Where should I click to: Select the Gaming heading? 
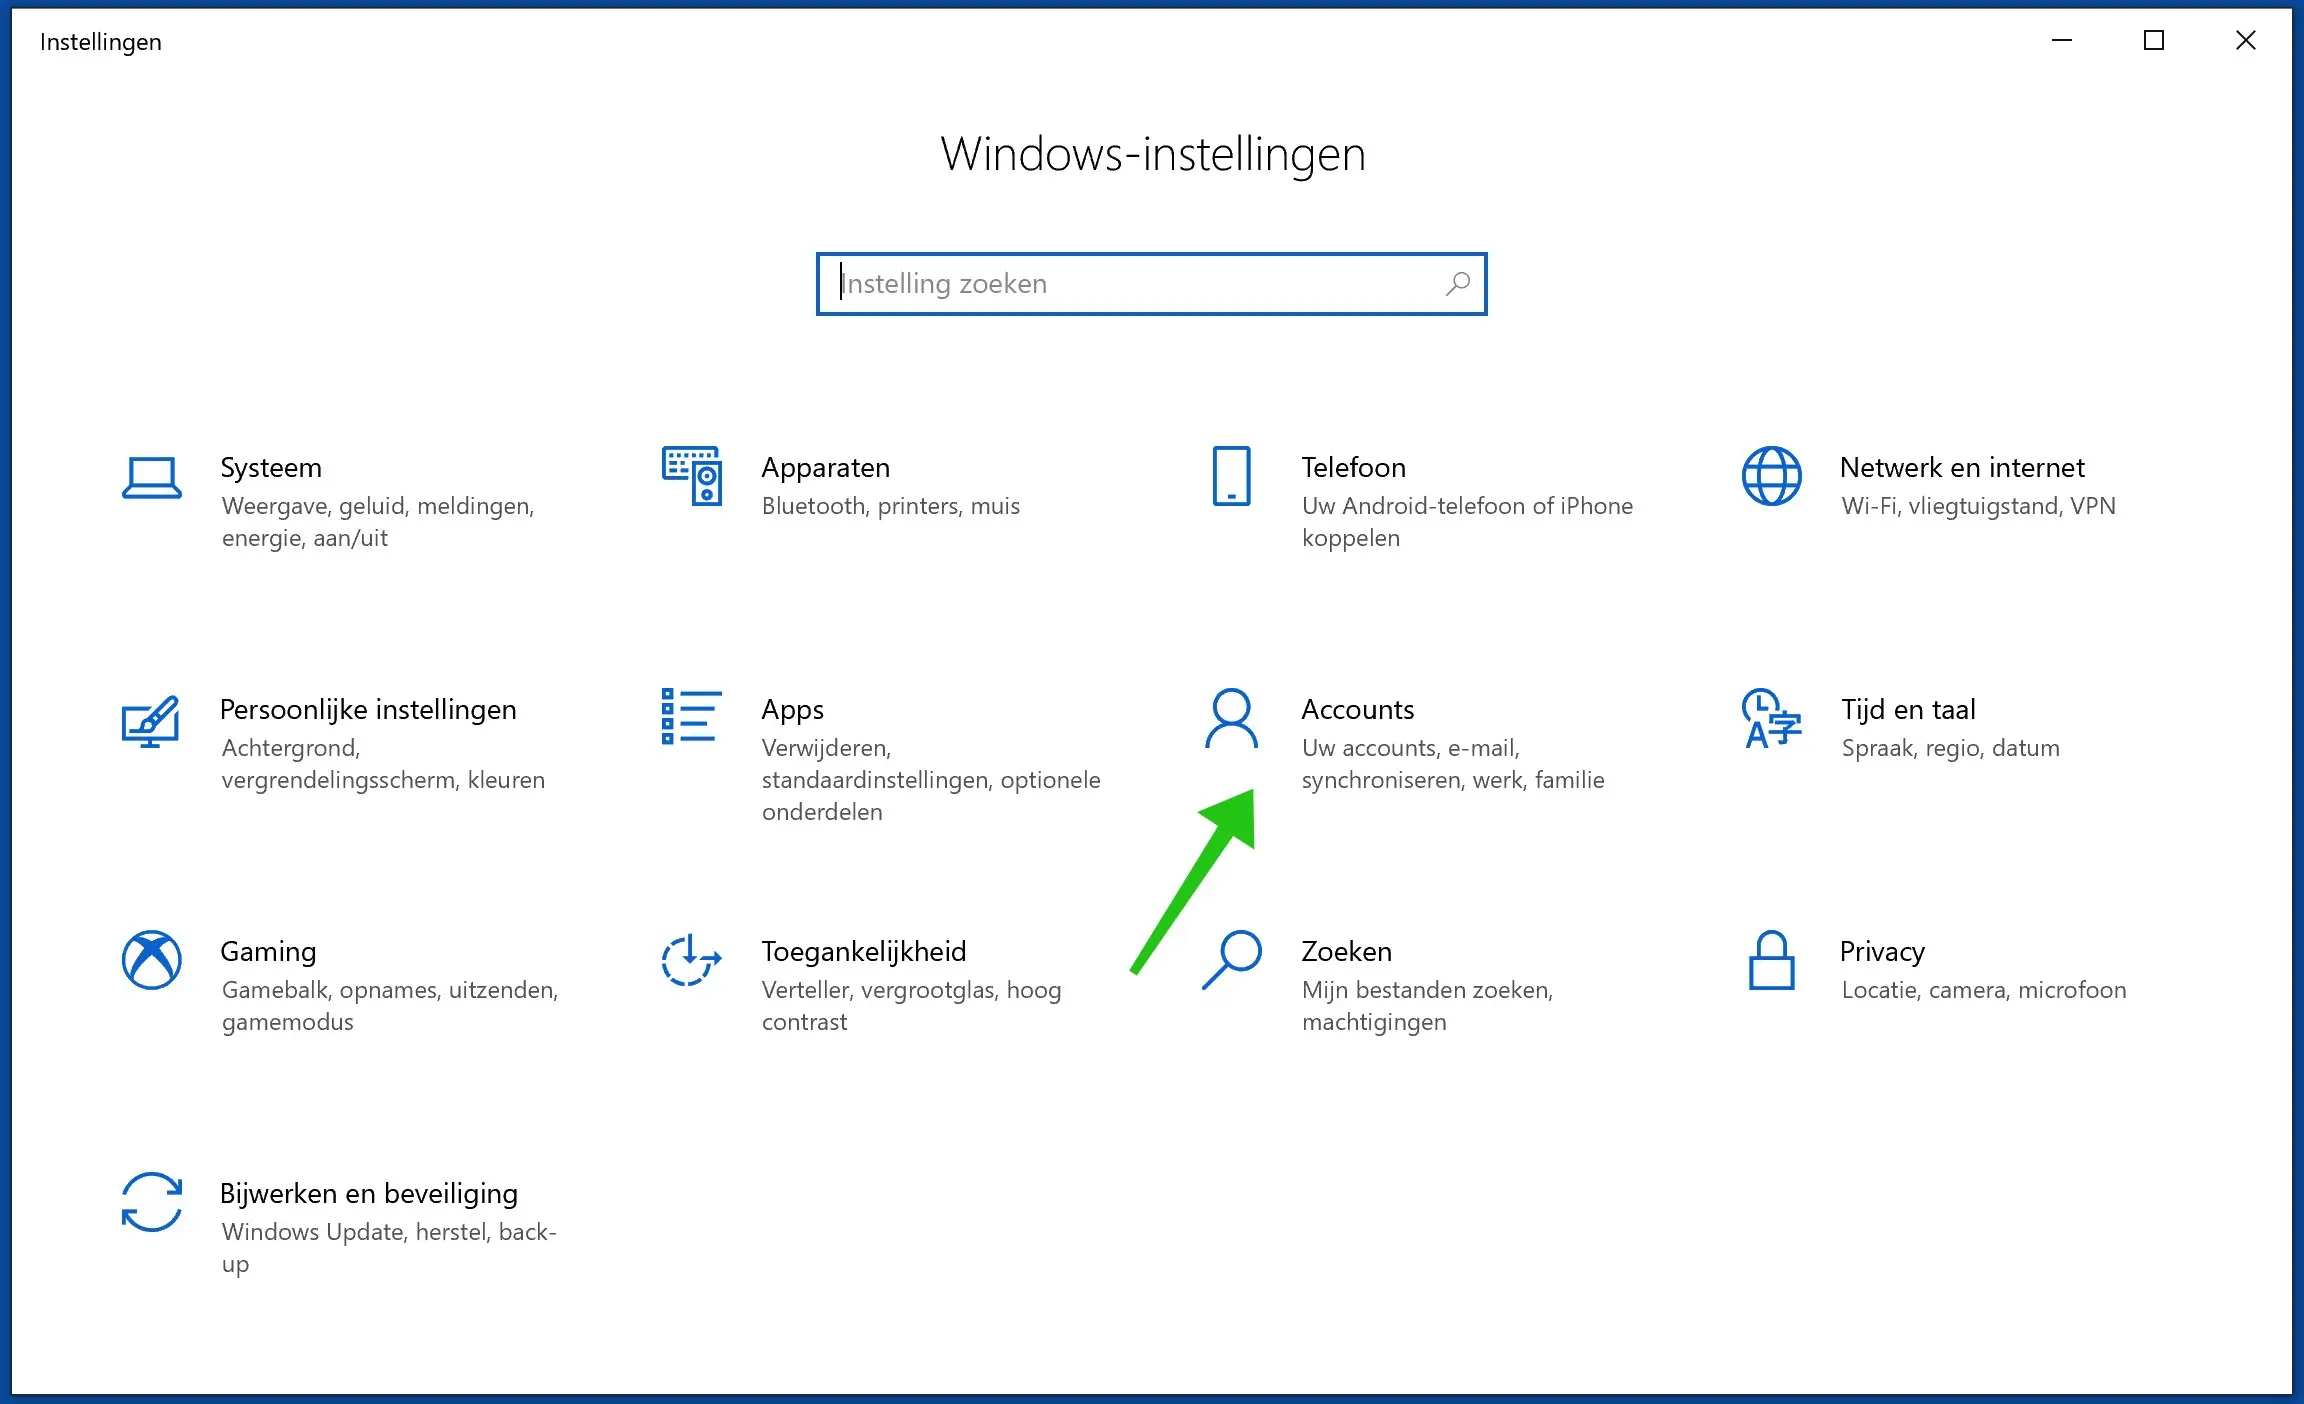tap(268, 952)
